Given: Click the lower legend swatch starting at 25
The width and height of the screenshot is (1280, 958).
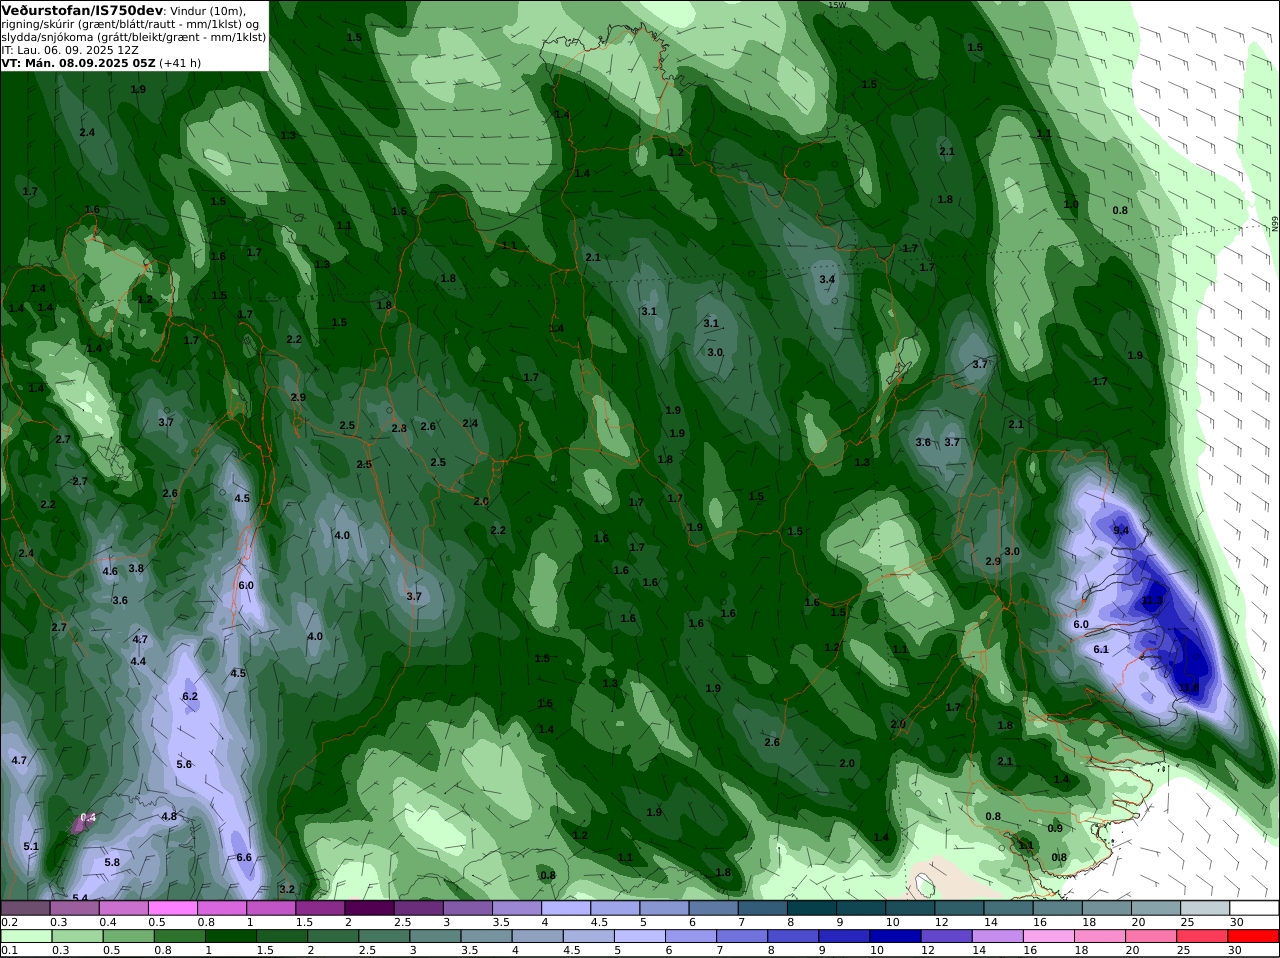Looking at the screenshot, I should coord(1203,936).
